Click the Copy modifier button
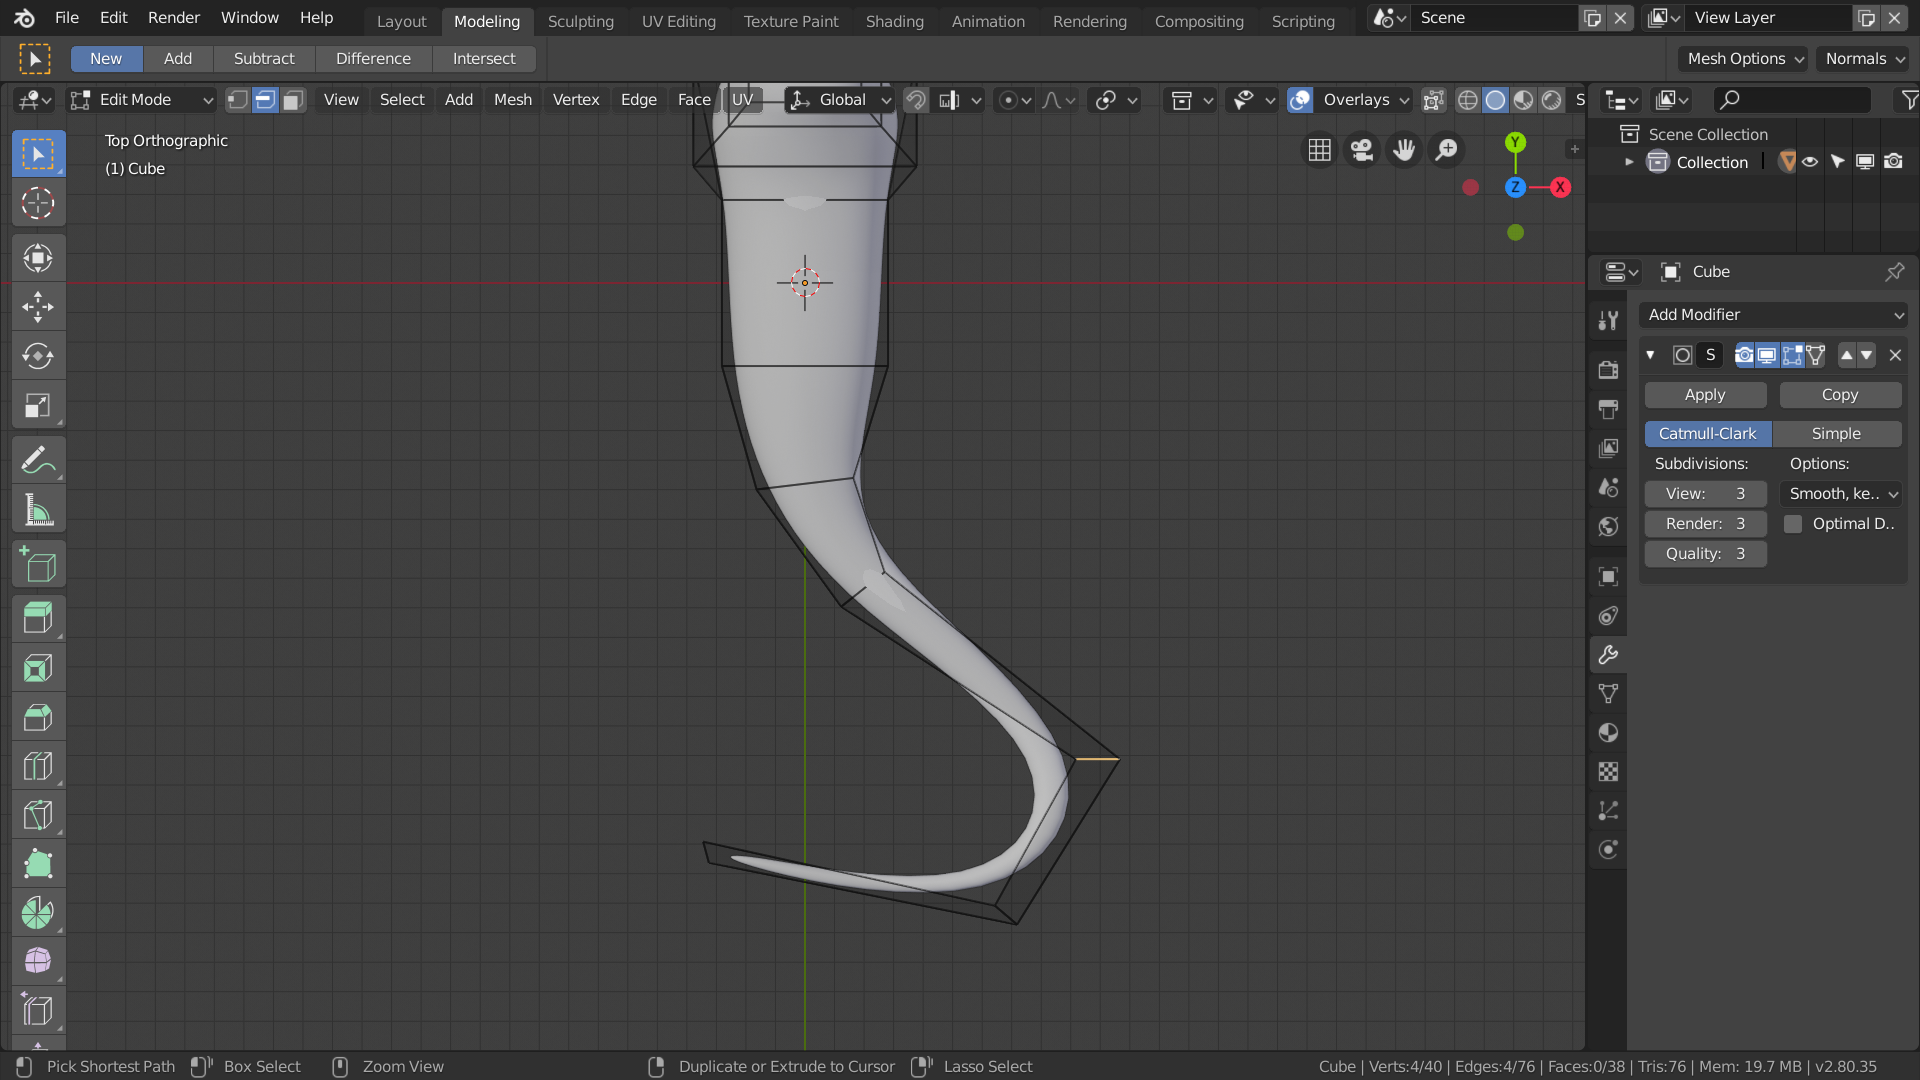Image resolution: width=1920 pixels, height=1080 pixels. click(x=1840, y=395)
